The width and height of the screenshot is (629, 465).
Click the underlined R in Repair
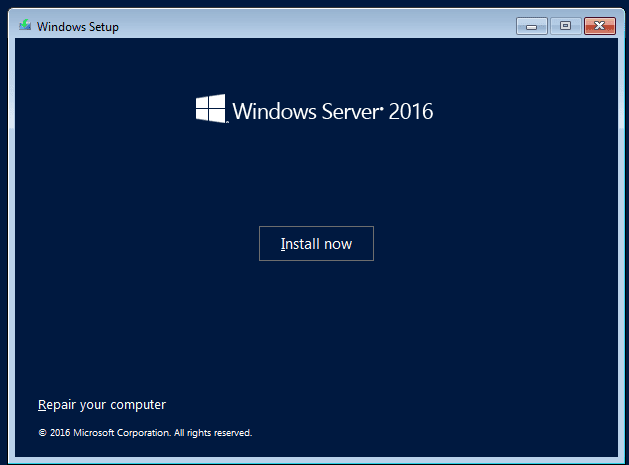(x=42, y=405)
